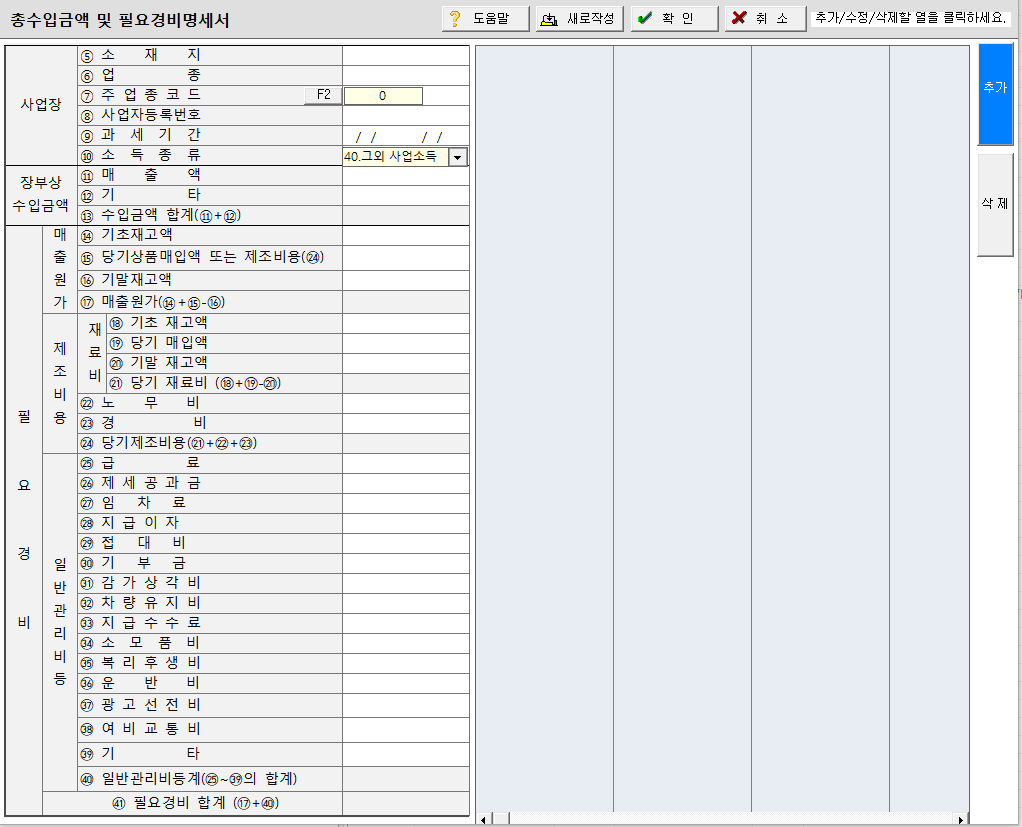
Task: Open the 소득종류 dropdown arrow
Action: point(458,157)
